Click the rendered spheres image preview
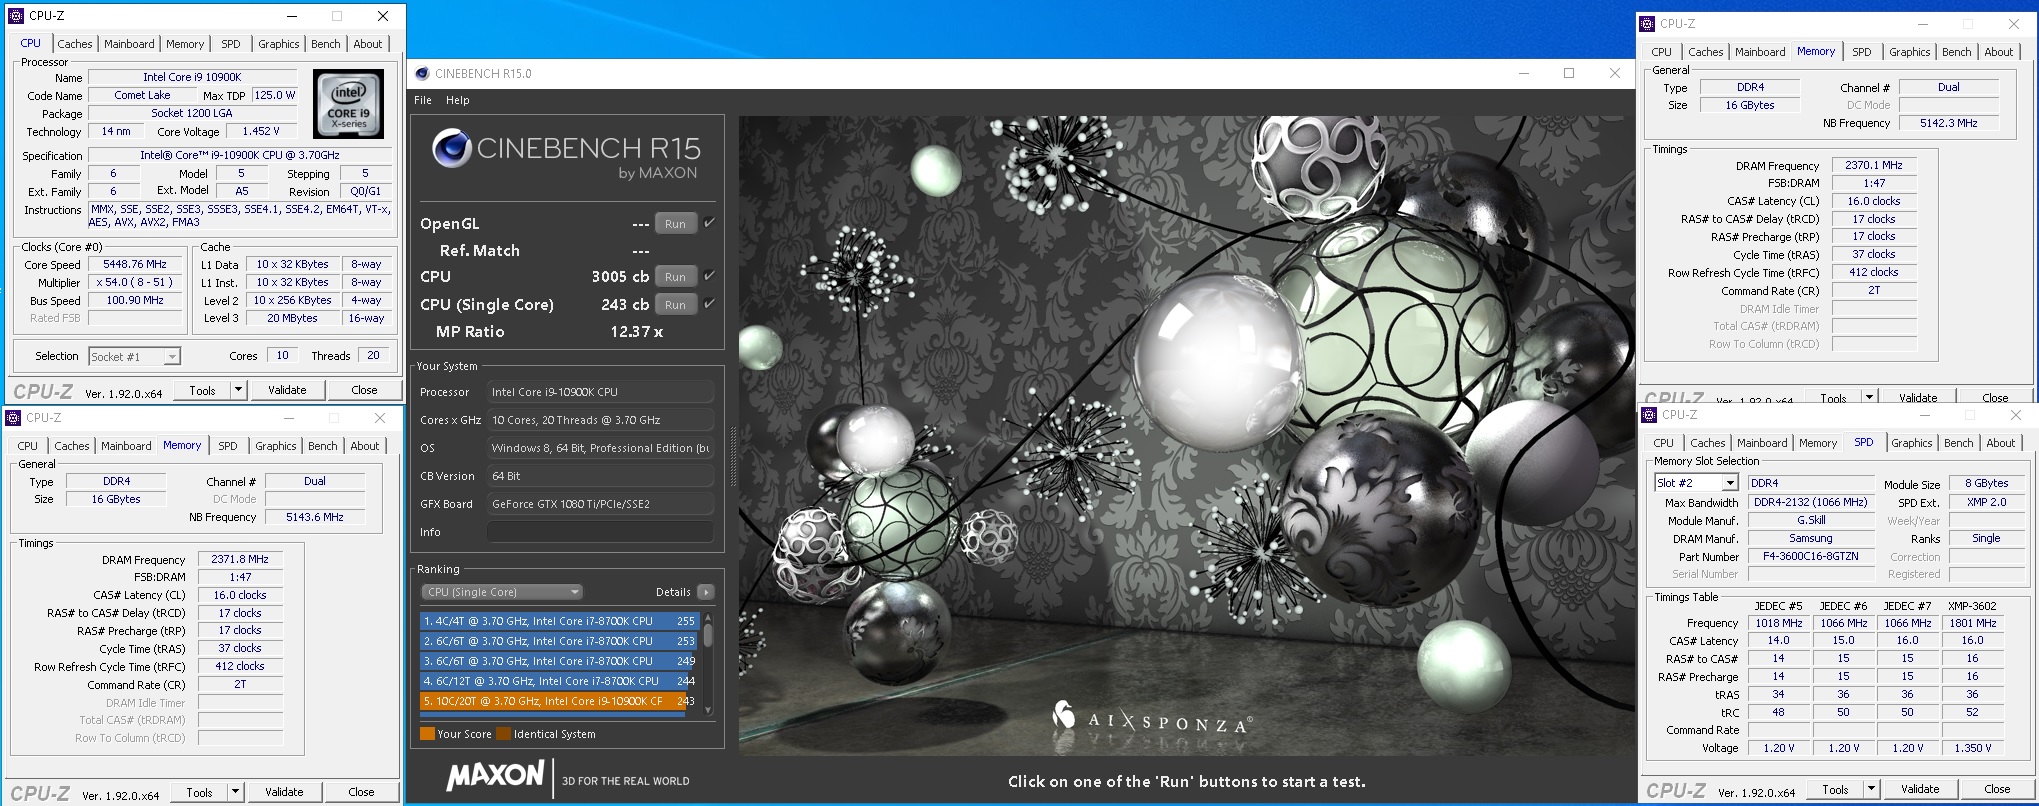Image resolution: width=2039 pixels, height=806 pixels. coord(1187,435)
